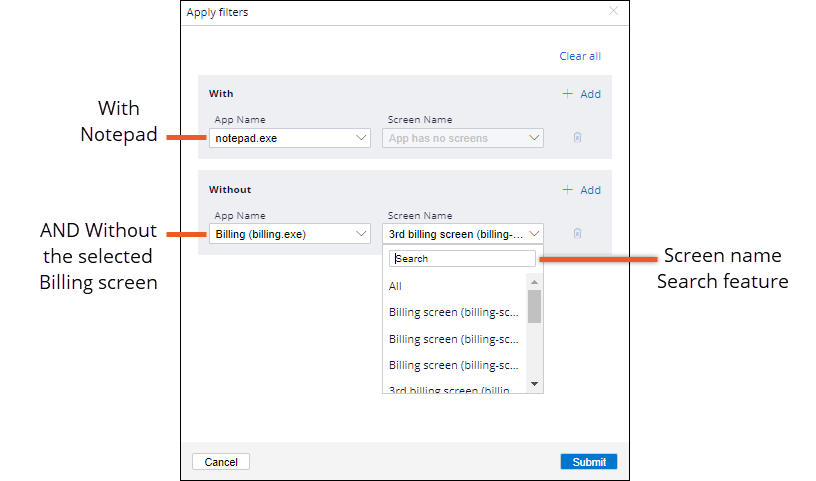The height and width of the screenshot is (481, 816).
Task: Delete the Billing filter row in Without
Action: pyautogui.click(x=577, y=234)
